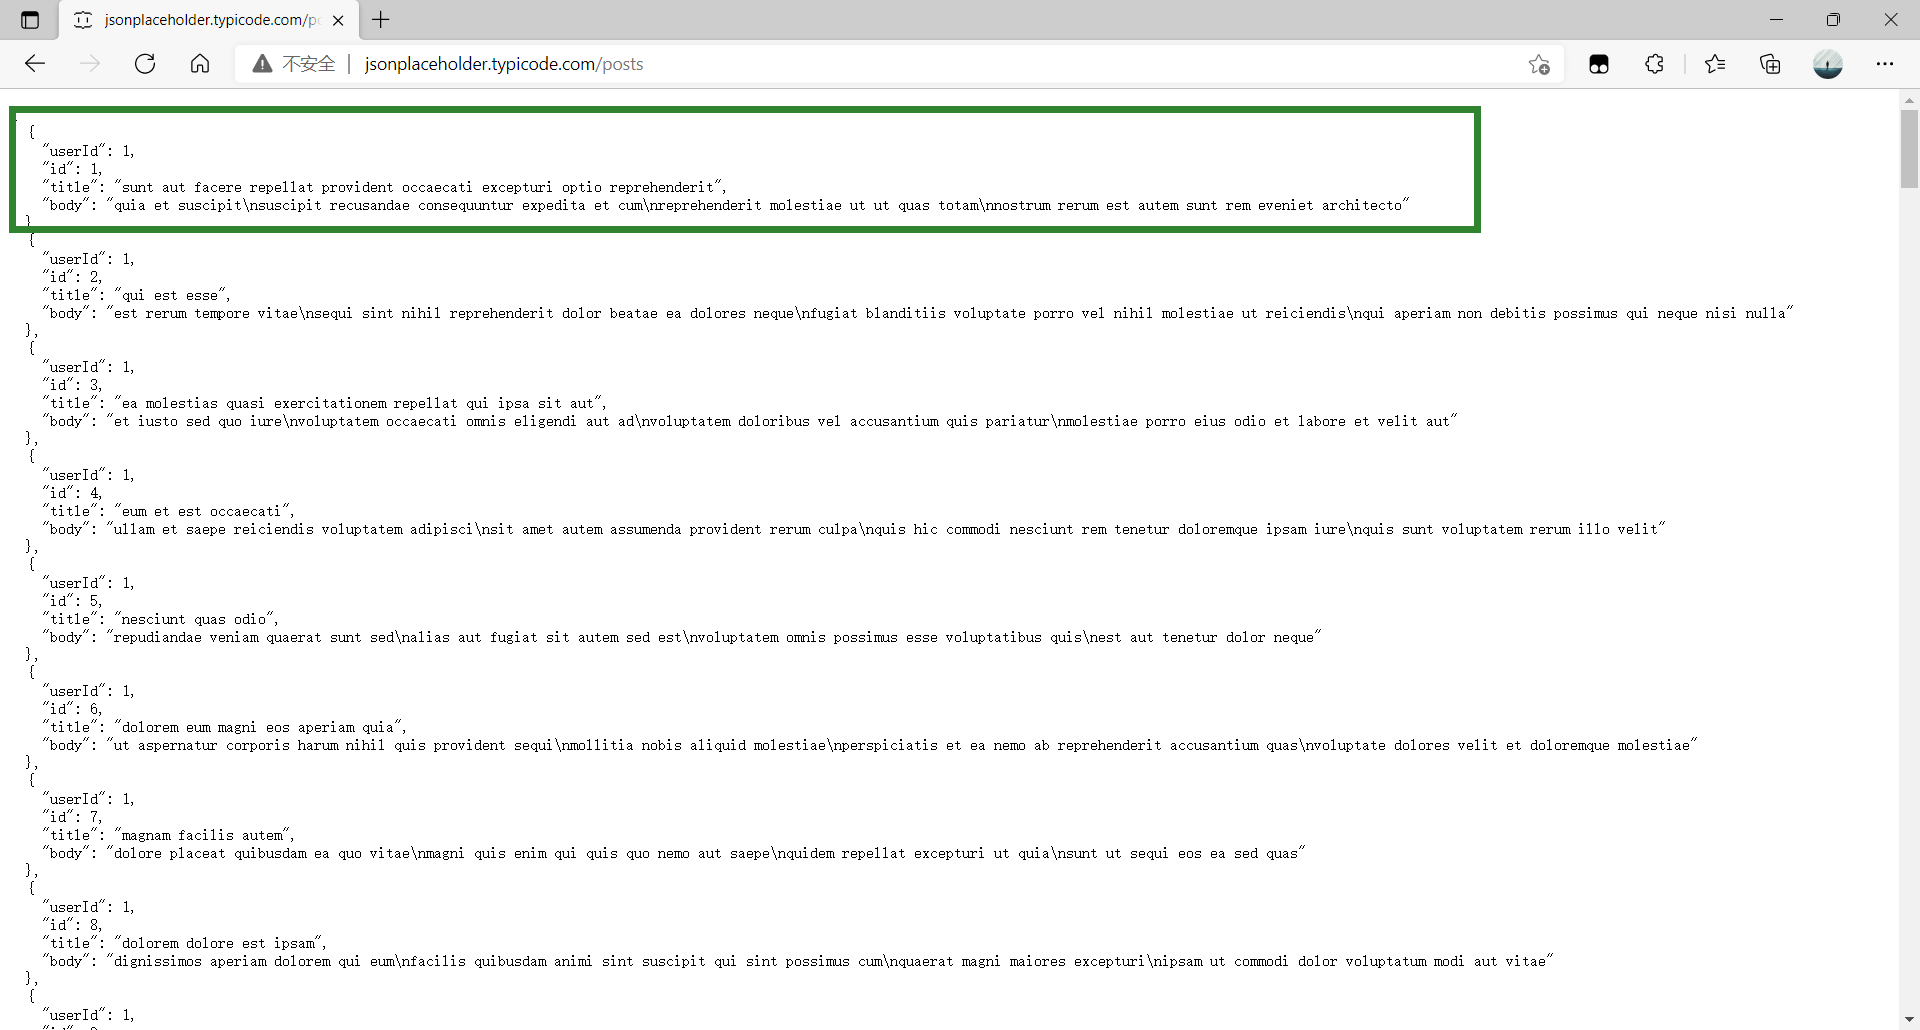Open the Favorites list
The image size is (1920, 1030).
click(1715, 64)
